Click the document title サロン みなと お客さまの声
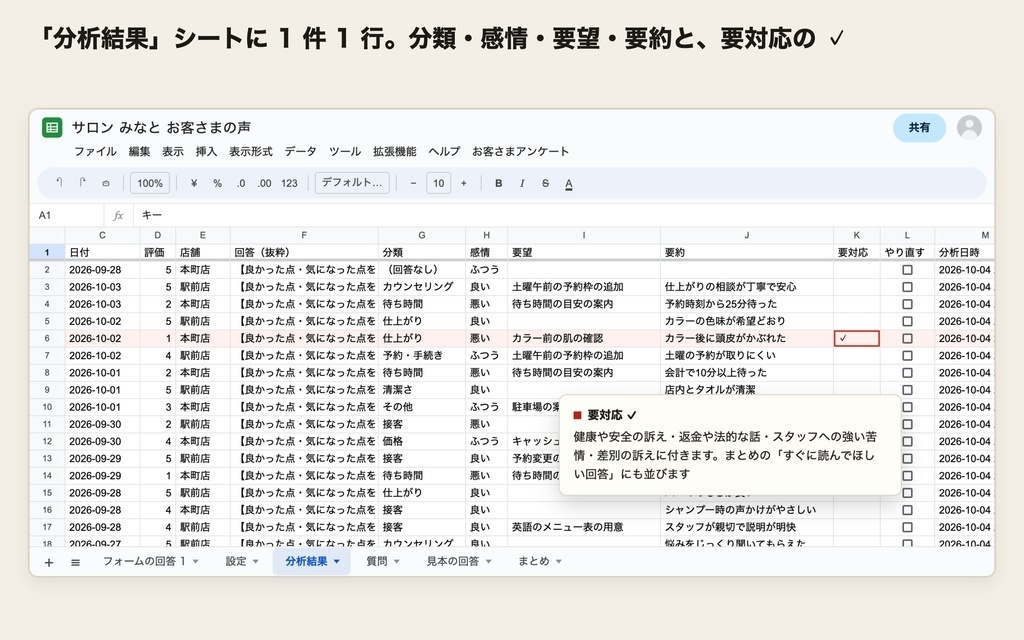The image size is (1024, 640). click(x=161, y=127)
